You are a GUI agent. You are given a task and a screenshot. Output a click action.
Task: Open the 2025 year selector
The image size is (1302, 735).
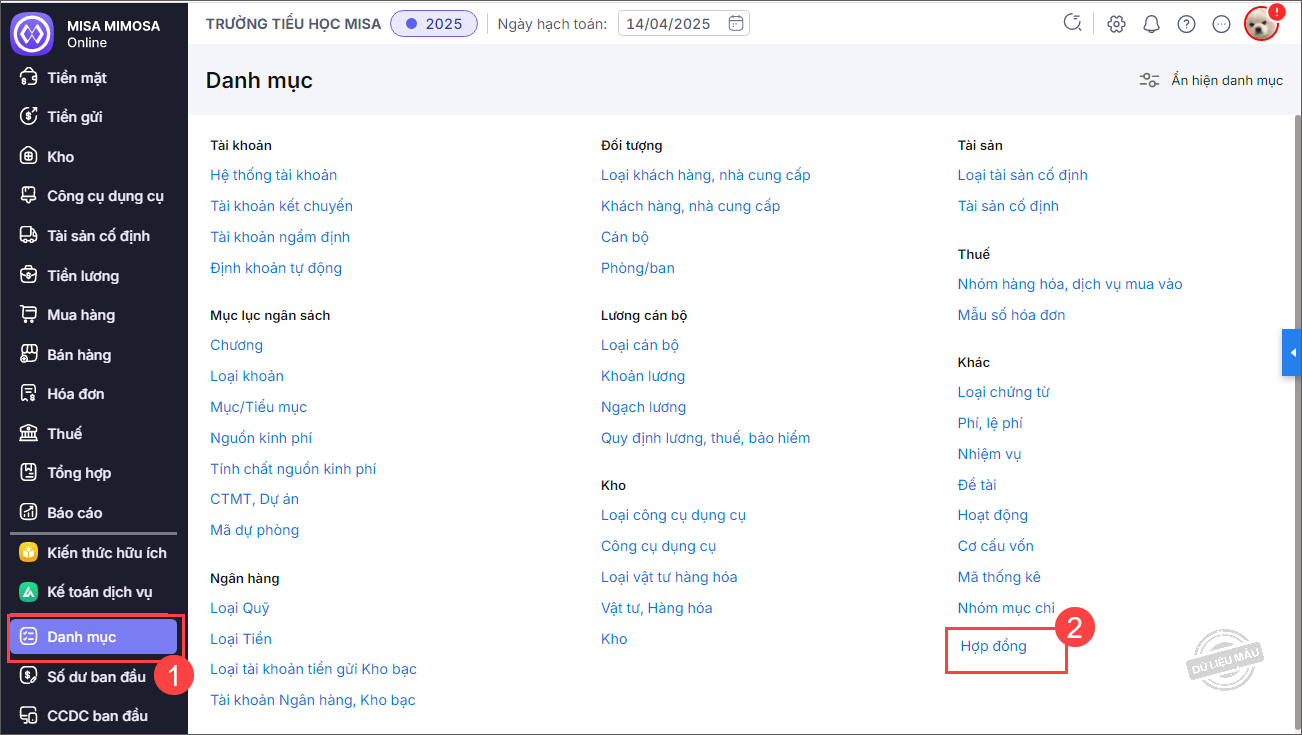(x=433, y=24)
